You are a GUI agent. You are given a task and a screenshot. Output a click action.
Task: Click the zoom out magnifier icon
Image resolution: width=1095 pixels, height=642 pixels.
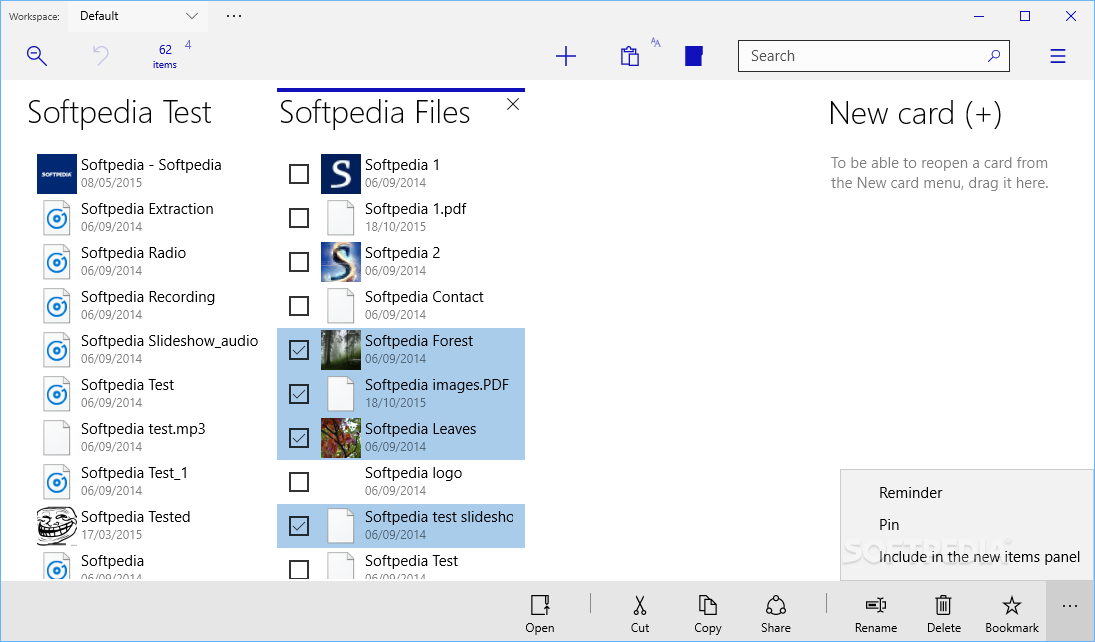[x=36, y=55]
